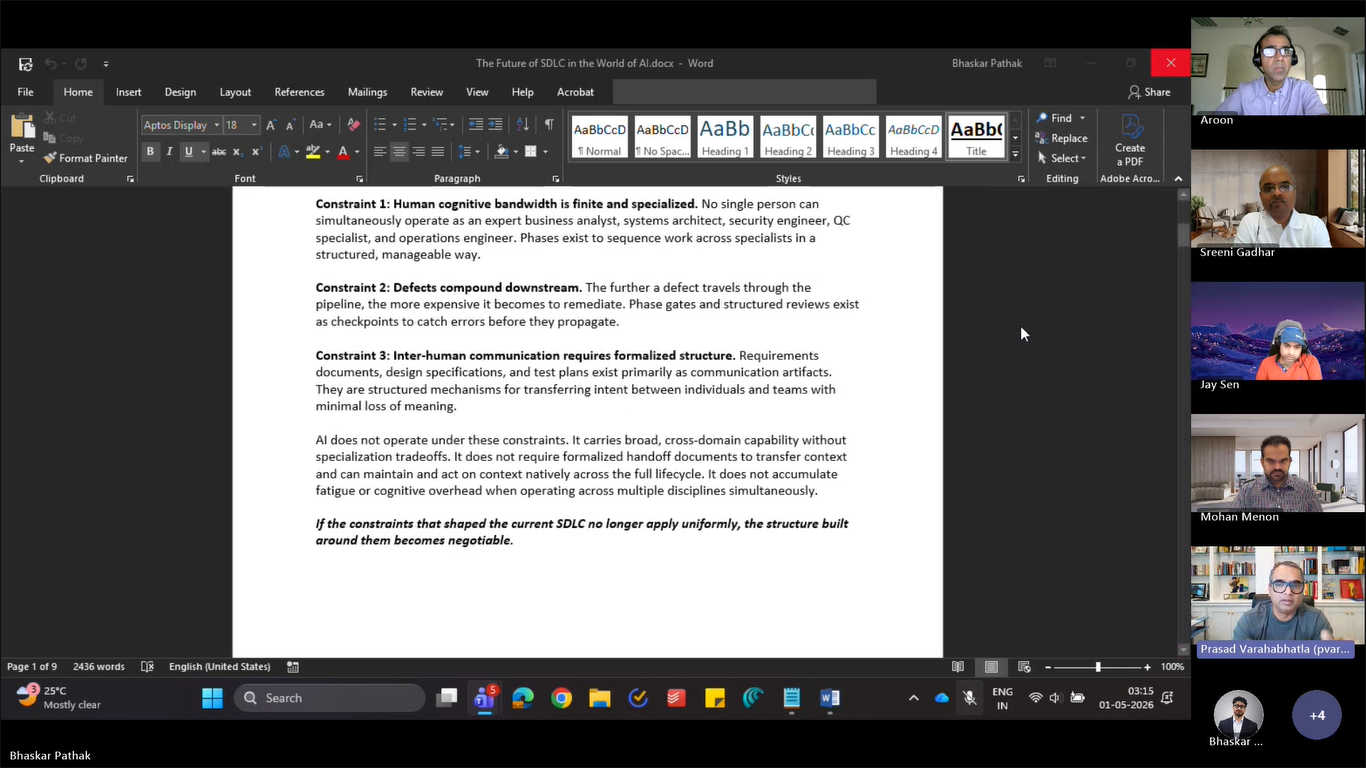Click the Word icon on the taskbar

830,698
